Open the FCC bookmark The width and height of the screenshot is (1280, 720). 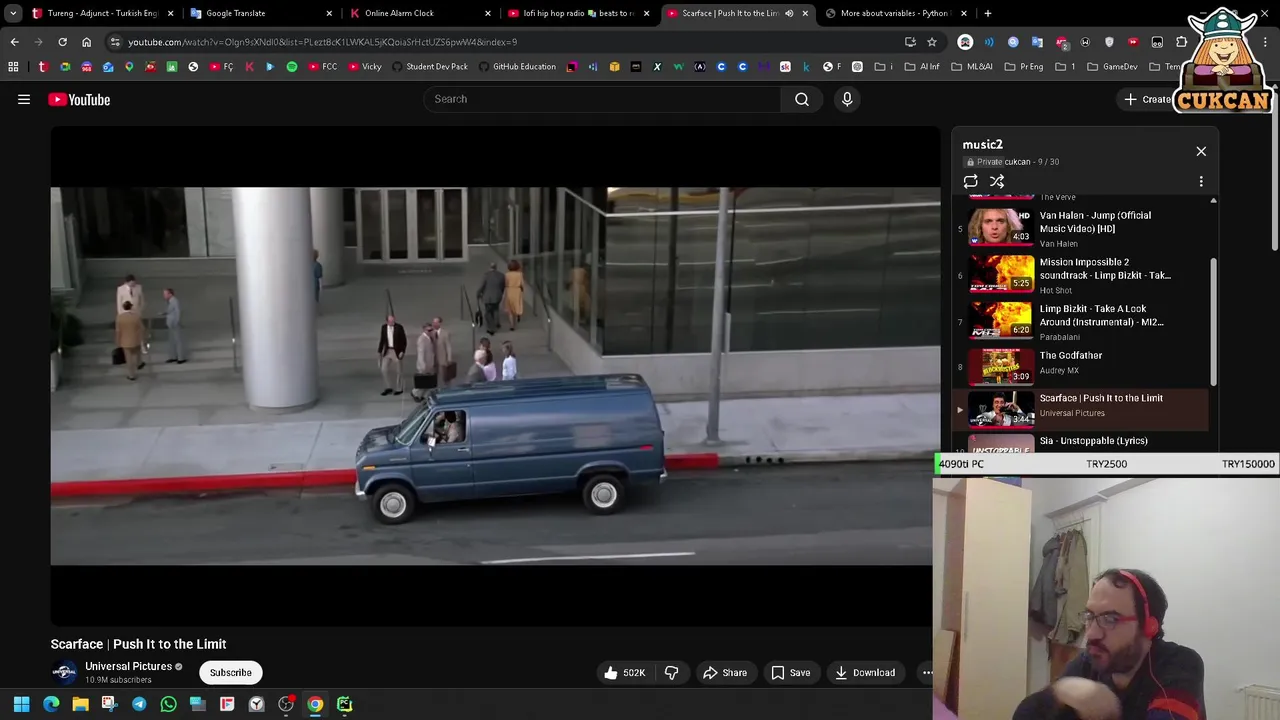322,67
